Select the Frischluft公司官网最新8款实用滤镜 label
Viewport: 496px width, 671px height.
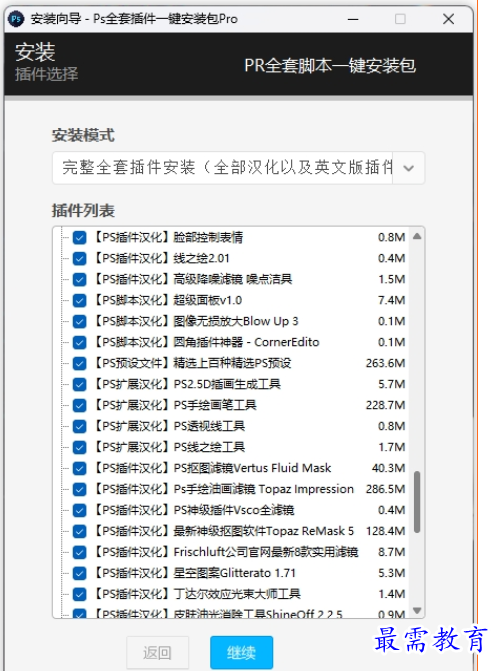tap(226, 552)
